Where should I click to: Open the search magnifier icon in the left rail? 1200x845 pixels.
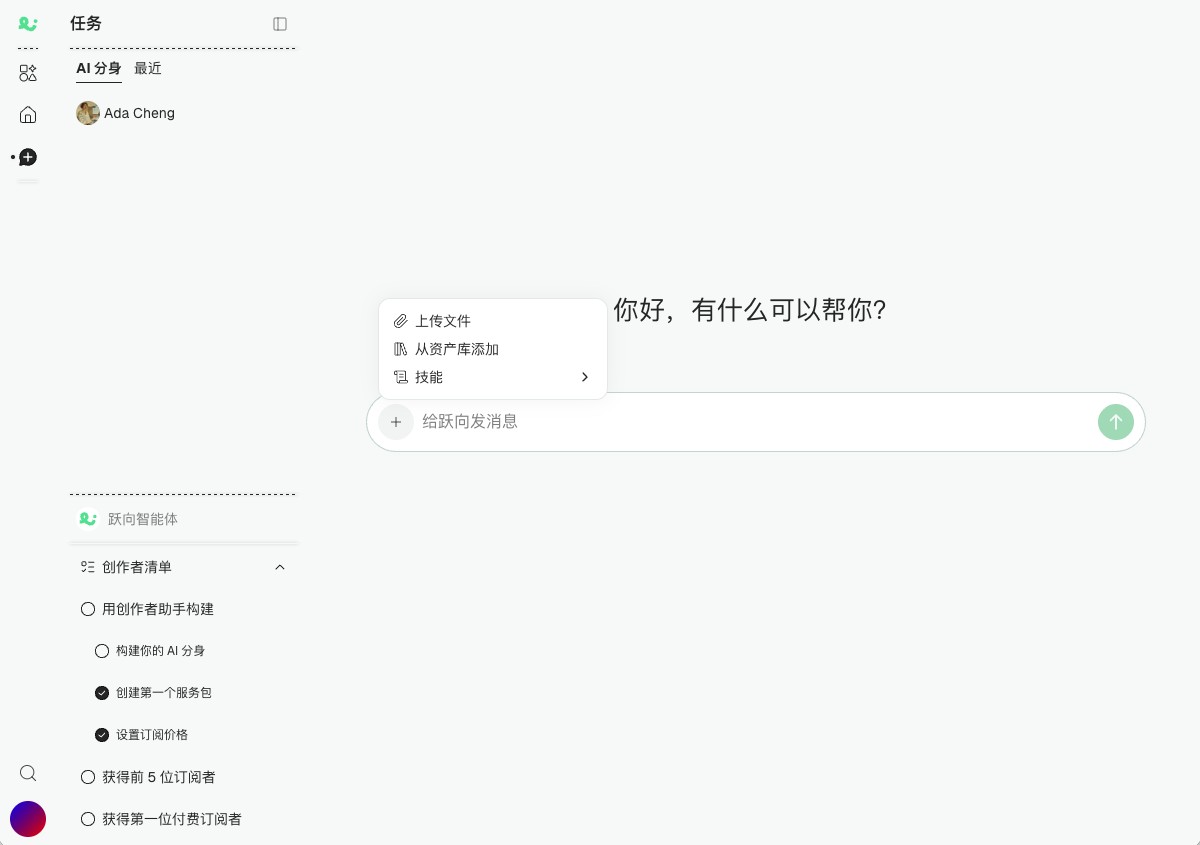(28, 773)
